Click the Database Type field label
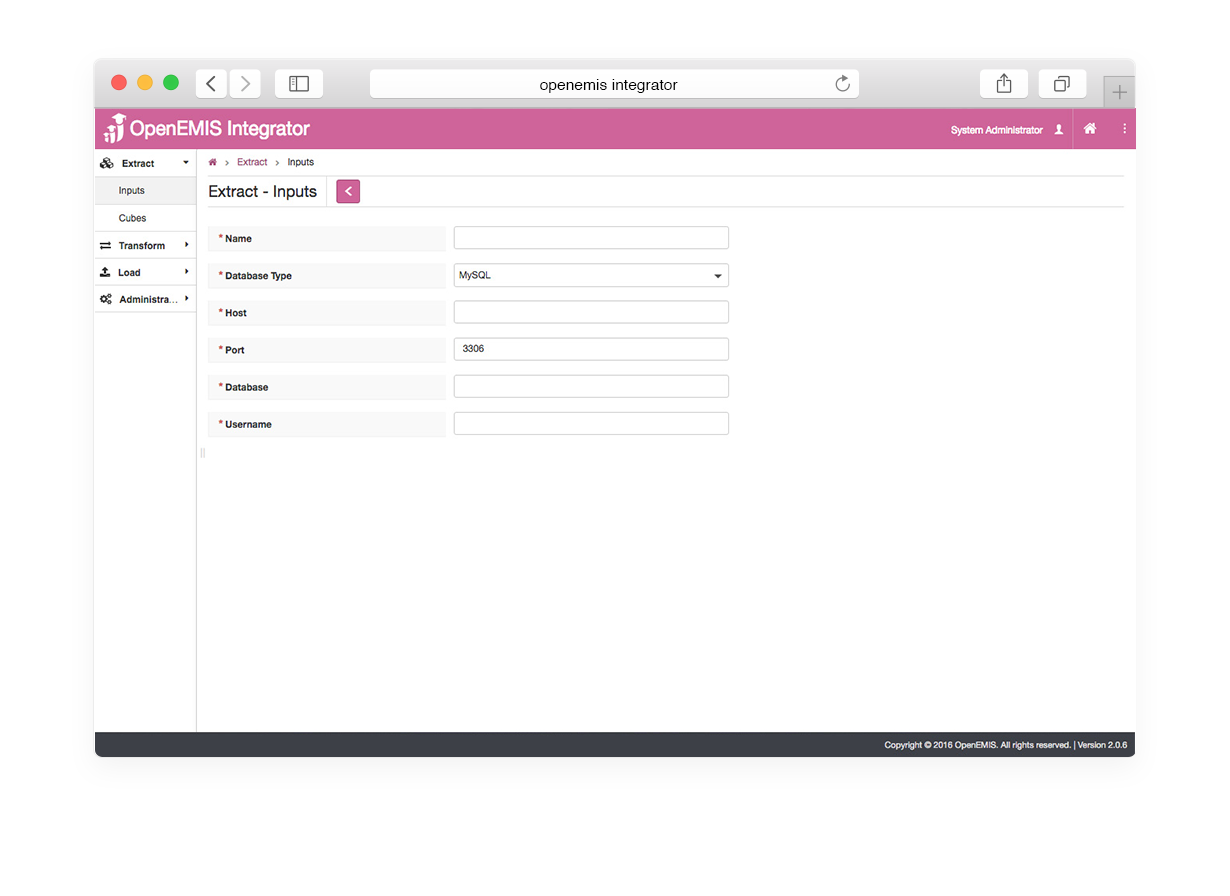The width and height of the screenshot is (1230, 896). pyautogui.click(x=258, y=276)
